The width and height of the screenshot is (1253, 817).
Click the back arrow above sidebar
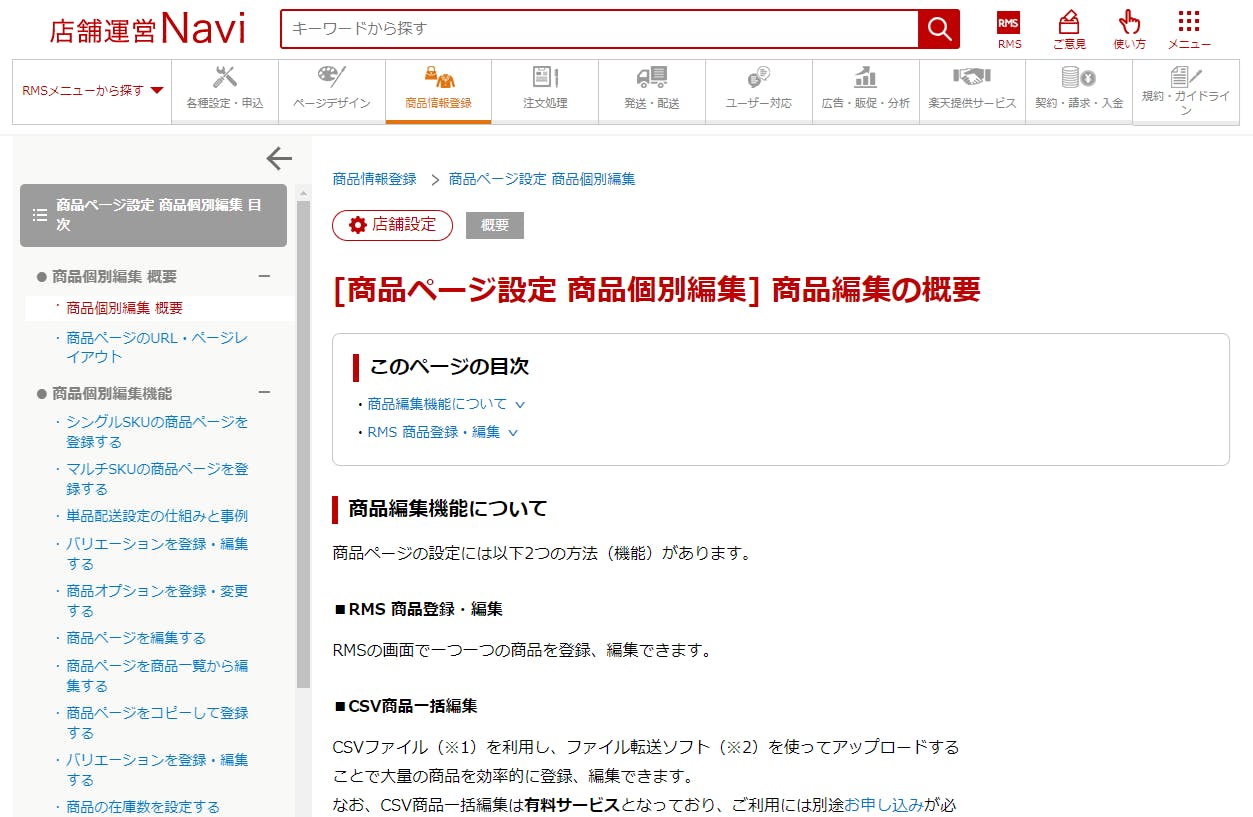pyautogui.click(x=279, y=158)
